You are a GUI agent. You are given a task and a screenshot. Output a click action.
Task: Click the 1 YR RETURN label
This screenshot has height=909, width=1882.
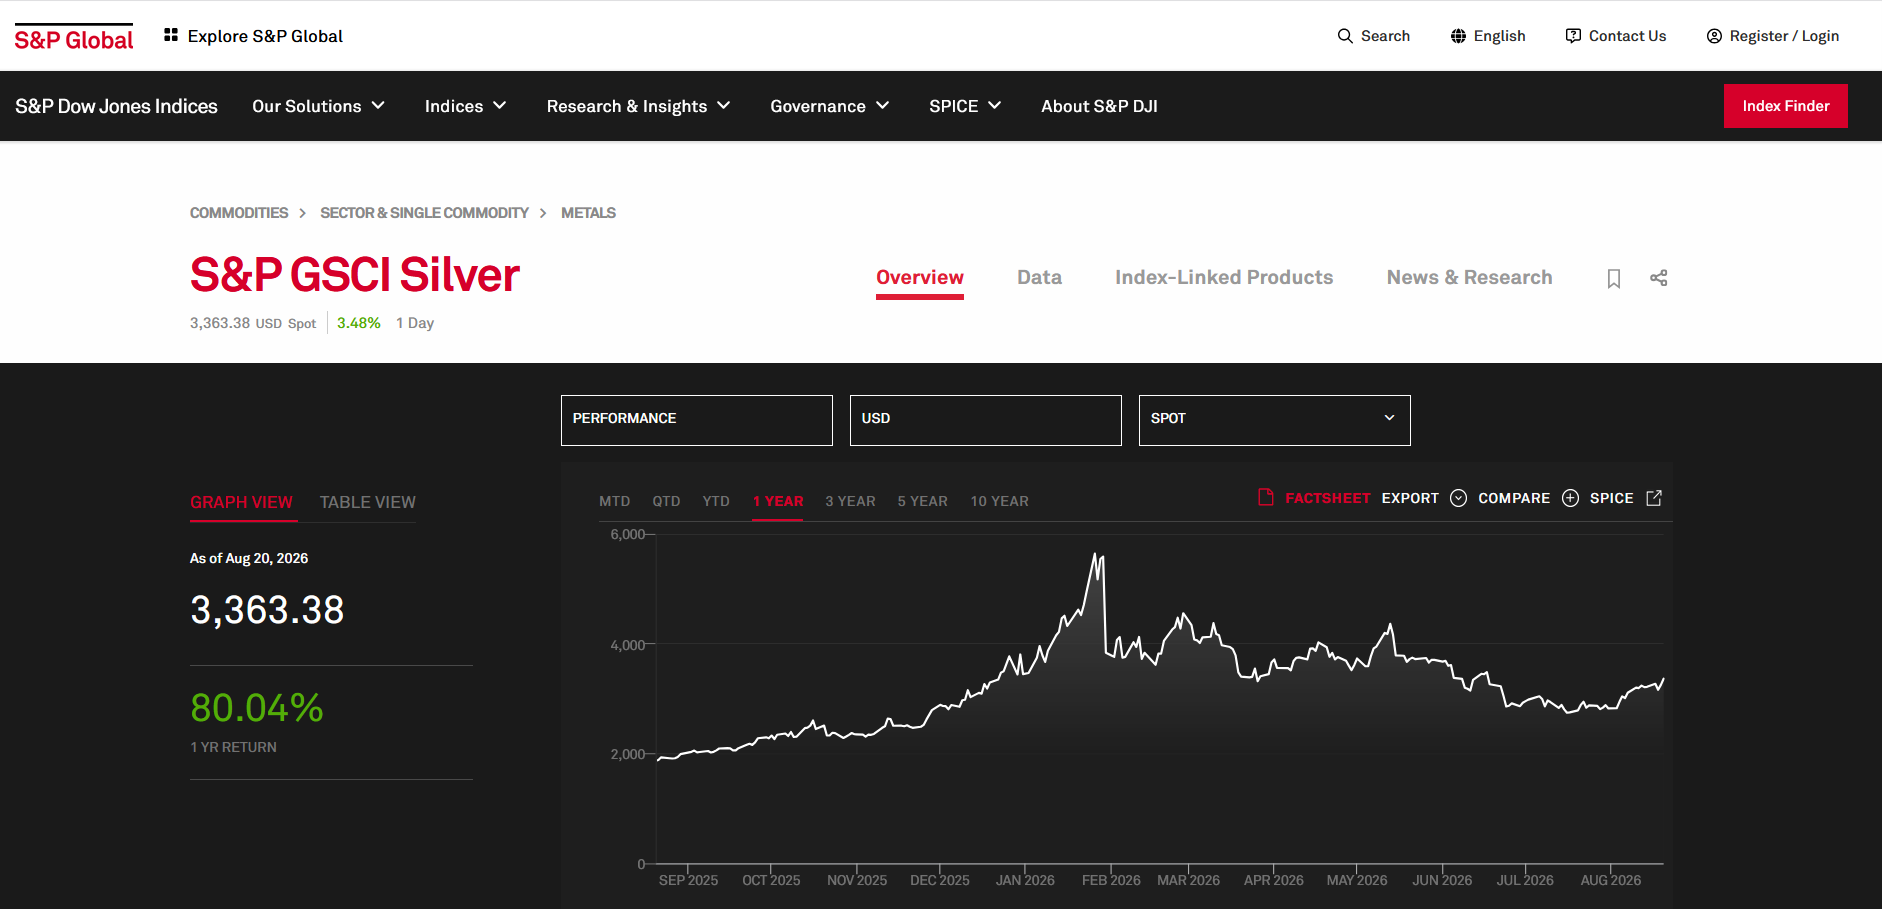[x=234, y=748]
